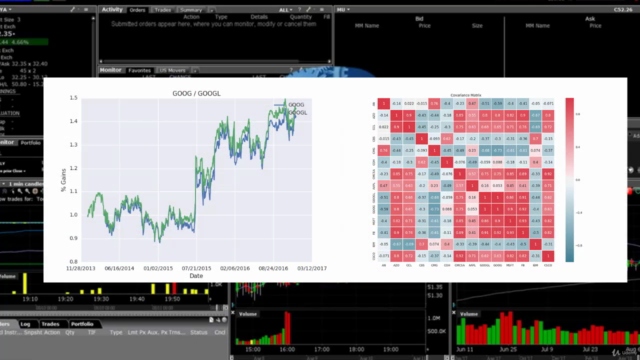Click Trades tab in bottom order panel
Image resolution: width=640 pixels, height=360 pixels.
coord(50,324)
